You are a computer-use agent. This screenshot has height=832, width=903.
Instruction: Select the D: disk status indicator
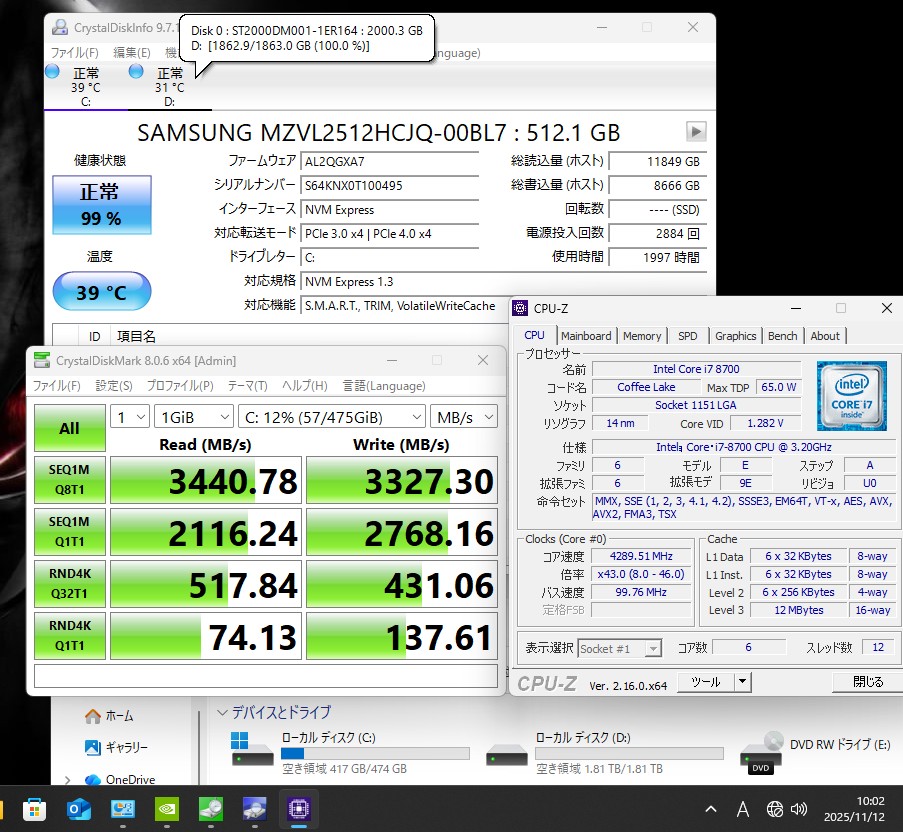[x=136, y=71]
